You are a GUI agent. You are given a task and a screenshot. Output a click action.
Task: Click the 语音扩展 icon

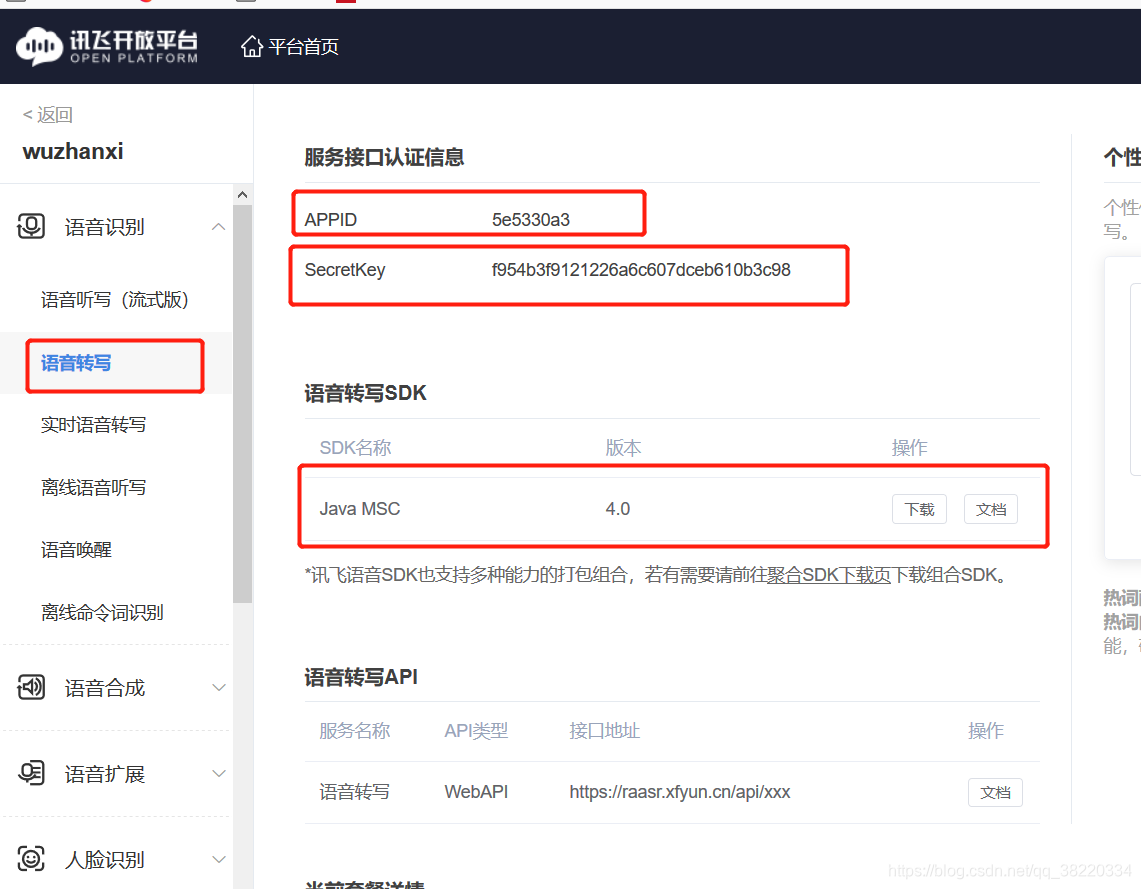[x=31, y=773]
